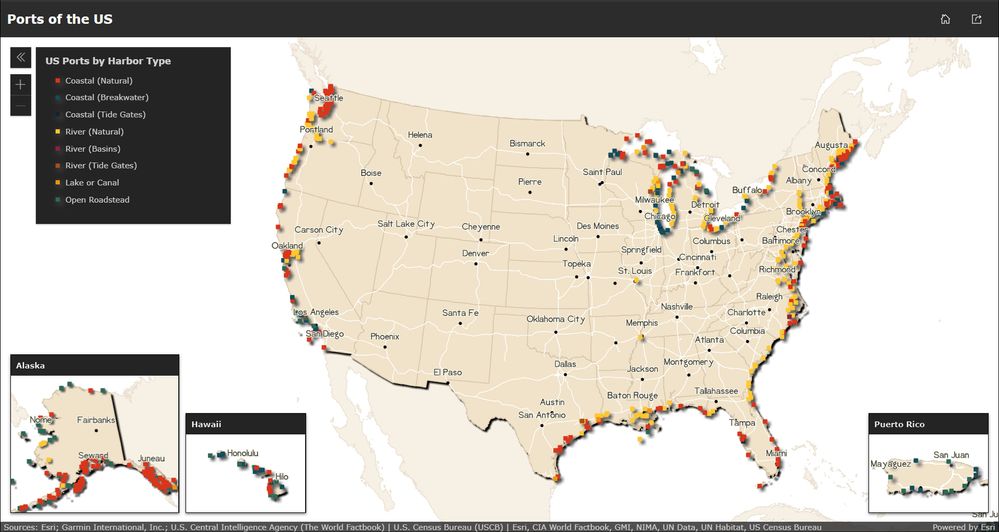Screen dimensions: 999x532
Task: Click the Chicago city label
Action: tap(658, 216)
